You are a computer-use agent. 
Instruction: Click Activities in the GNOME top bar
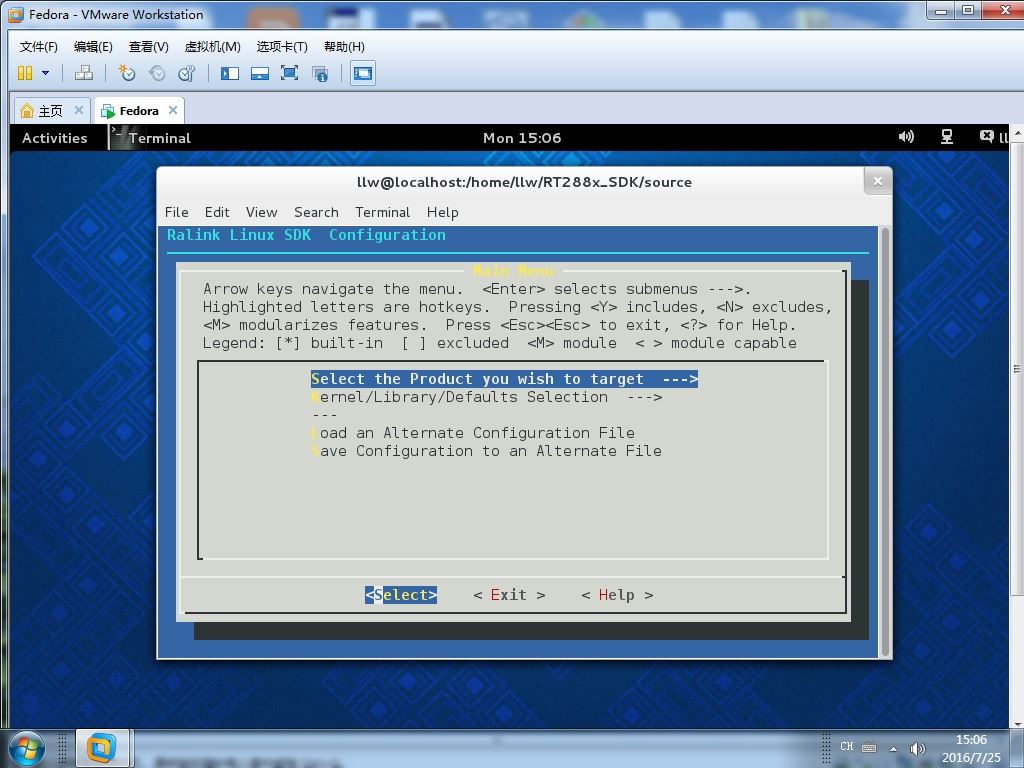pos(55,138)
